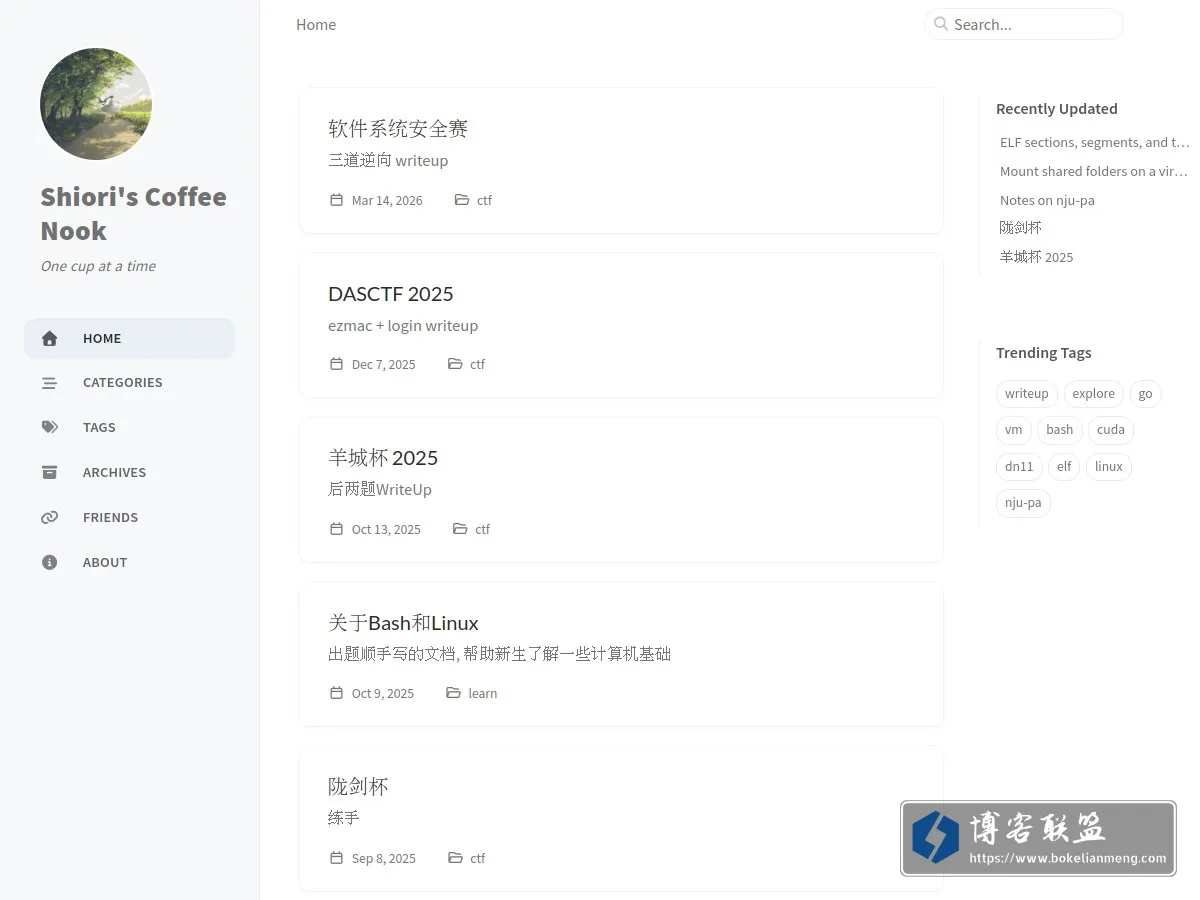Open 'Mount shared folders on a vir…' link
This screenshot has width=1200, height=900.
[x=1094, y=171]
